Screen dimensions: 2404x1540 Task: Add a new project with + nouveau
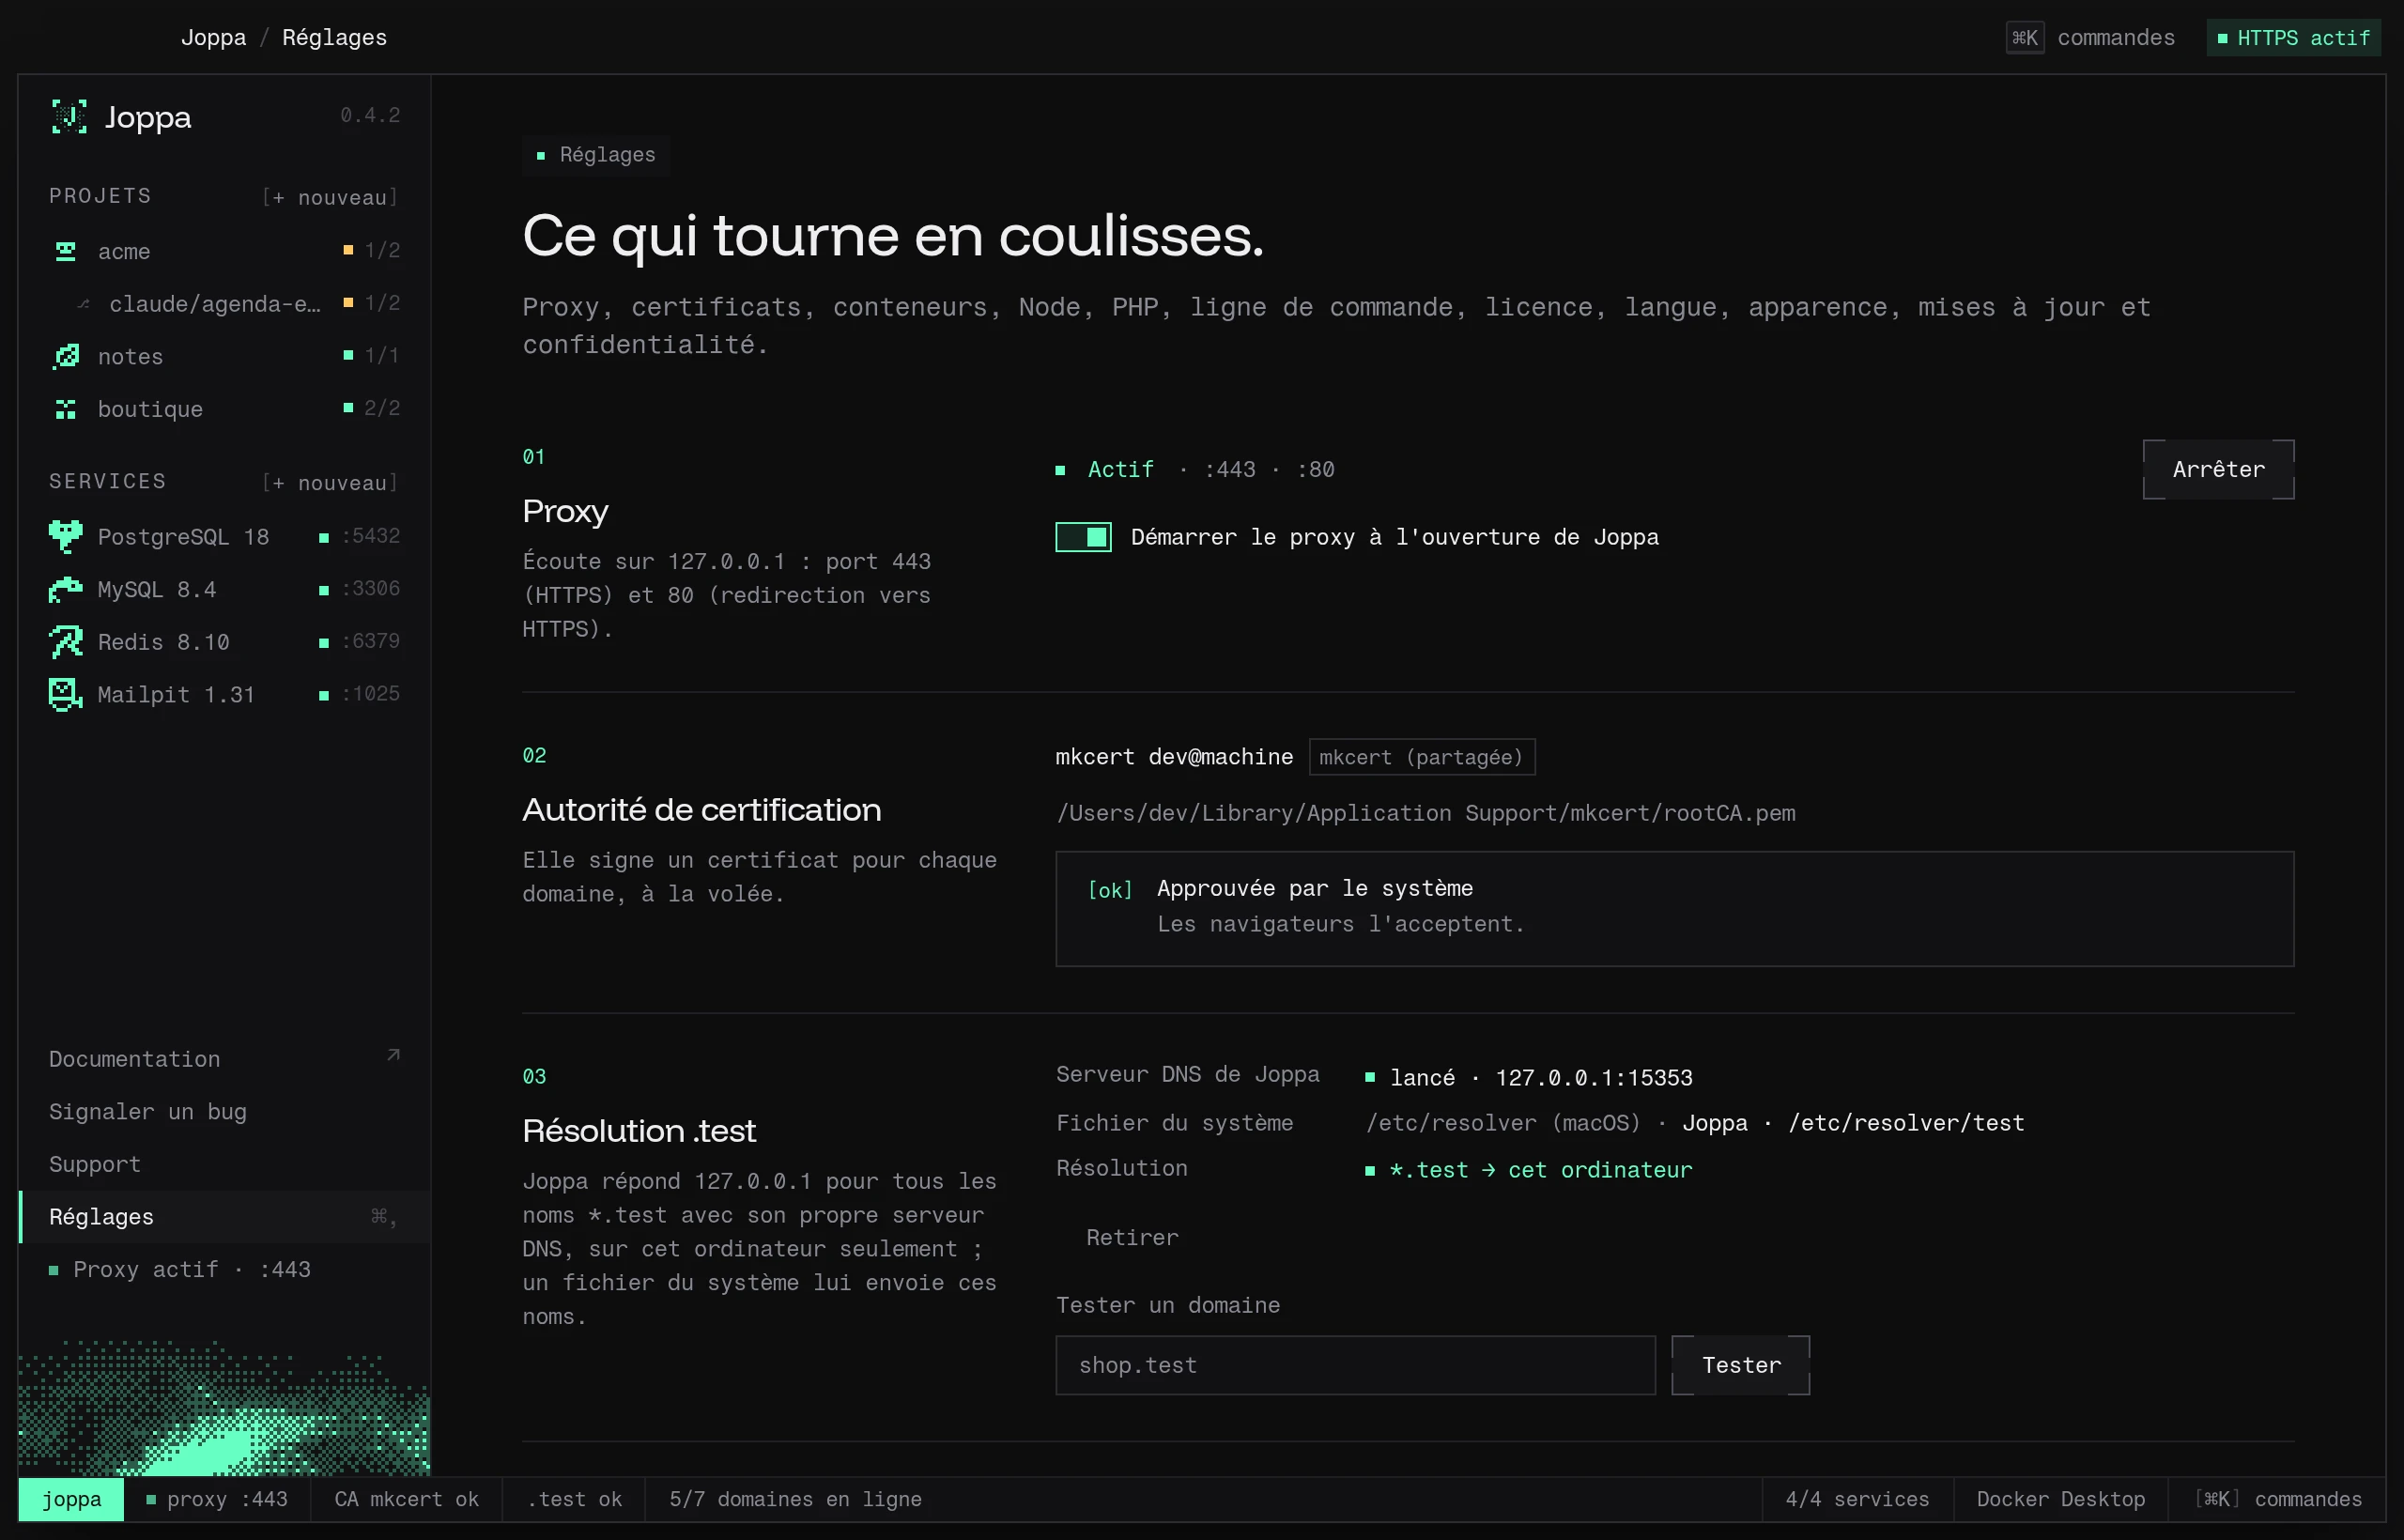pyautogui.click(x=331, y=197)
